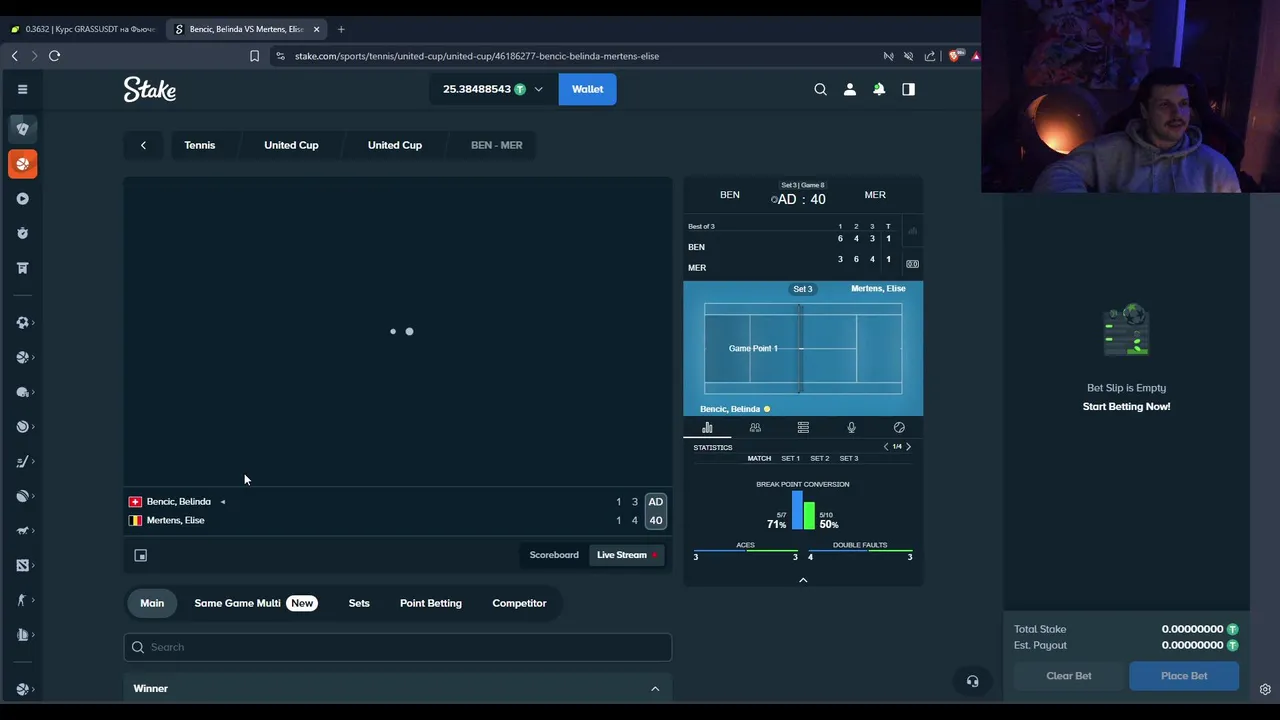
Task: Open the standings list tab in tracker
Action: [x=803, y=428]
